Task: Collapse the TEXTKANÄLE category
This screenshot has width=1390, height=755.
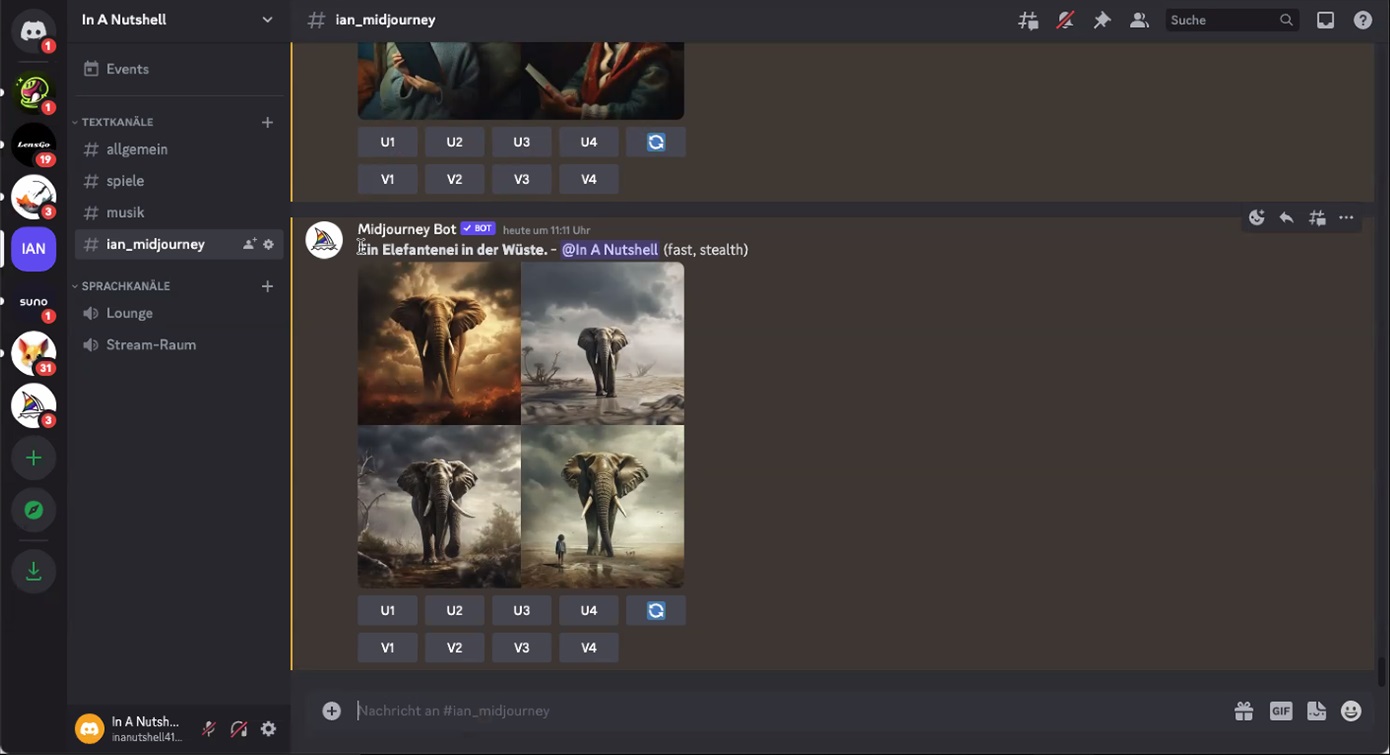Action: (x=117, y=122)
